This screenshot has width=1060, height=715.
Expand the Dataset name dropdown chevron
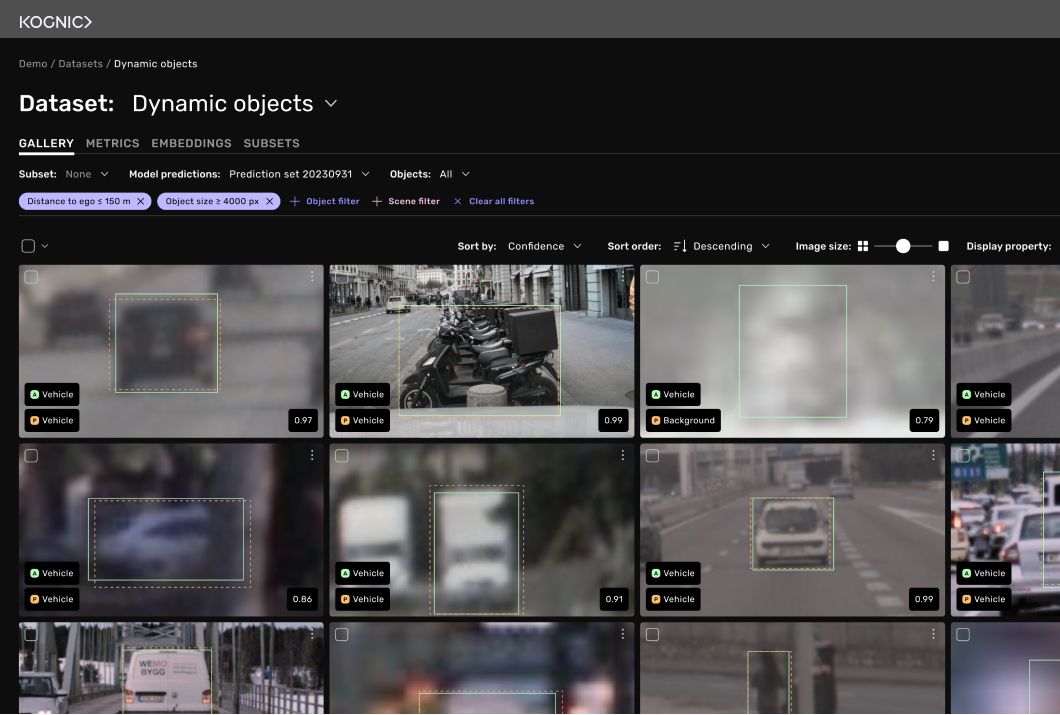[331, 103]
